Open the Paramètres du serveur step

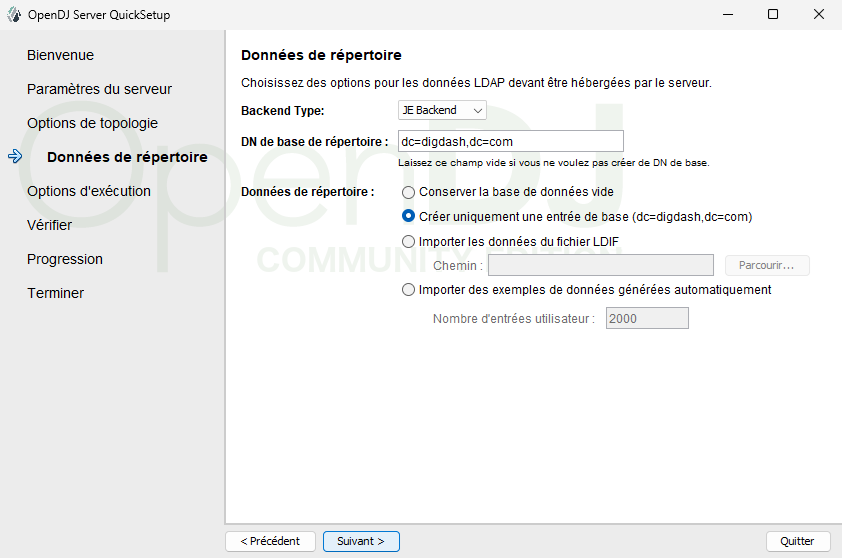[99, 89]
